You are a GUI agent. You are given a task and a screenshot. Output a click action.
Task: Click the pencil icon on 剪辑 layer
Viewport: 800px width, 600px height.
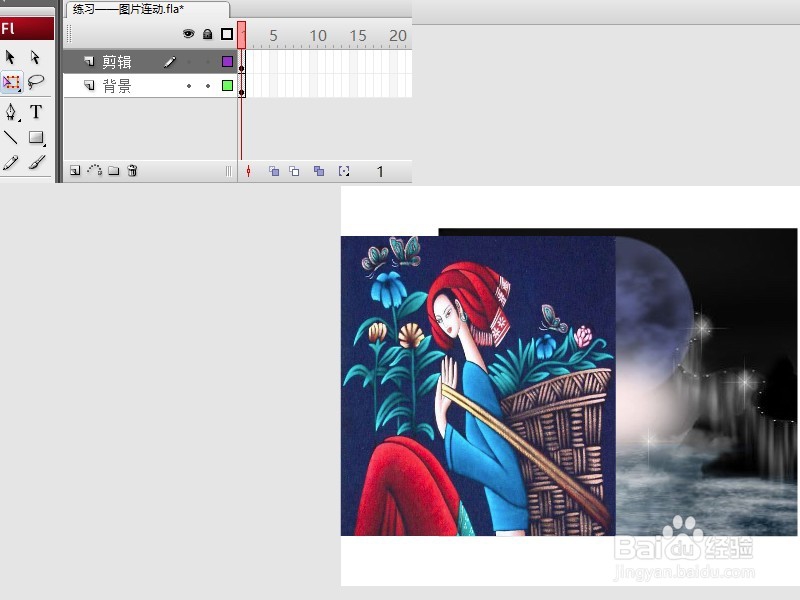pyautogui.click(x=170, y=62)
